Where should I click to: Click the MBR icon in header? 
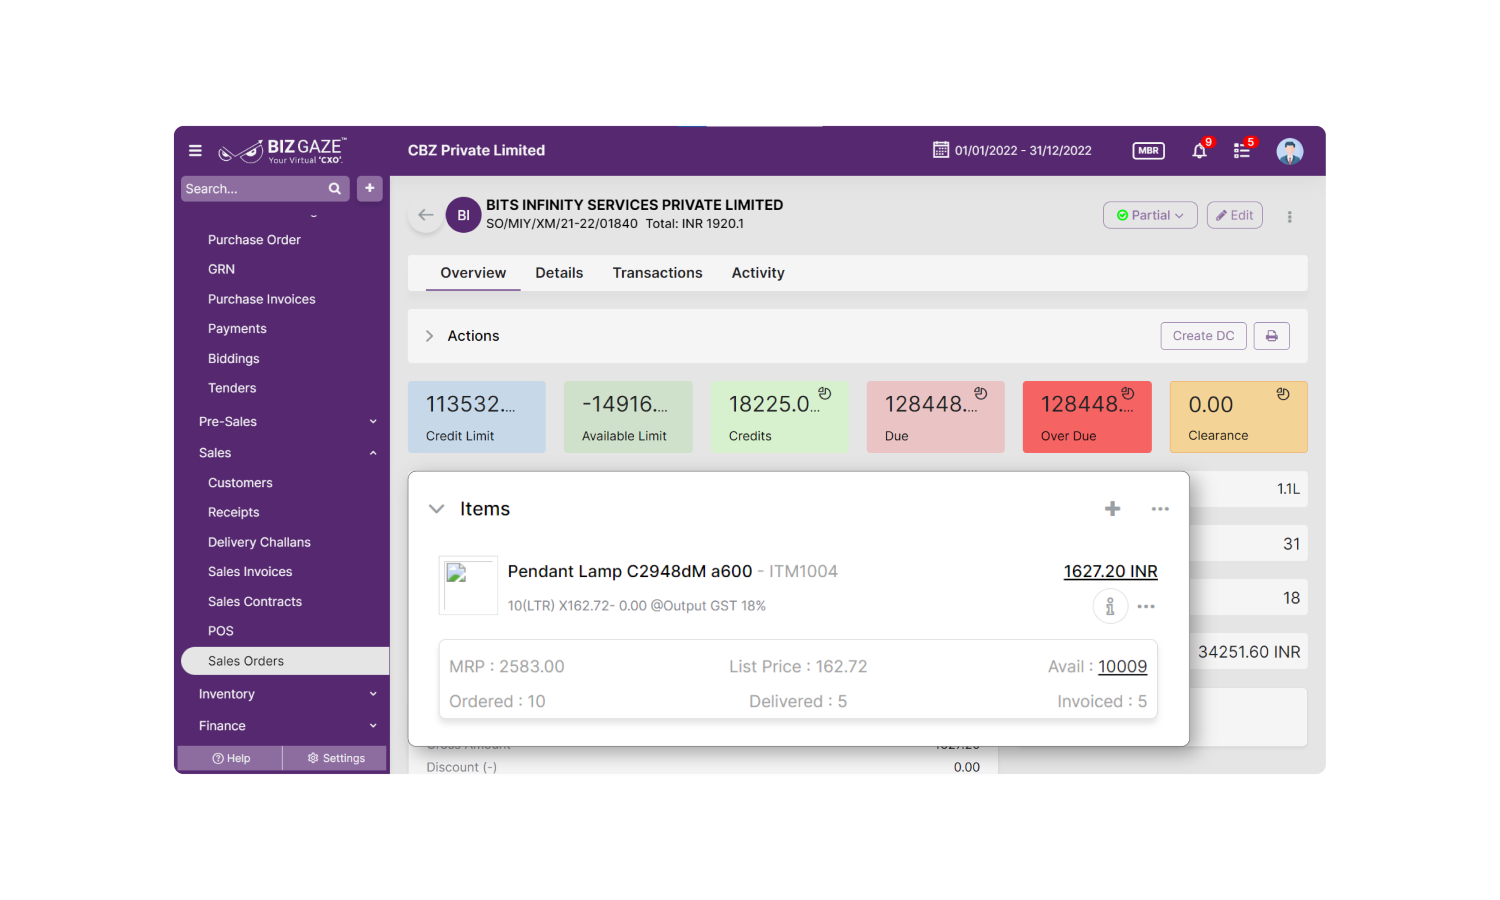[1149, 151]
